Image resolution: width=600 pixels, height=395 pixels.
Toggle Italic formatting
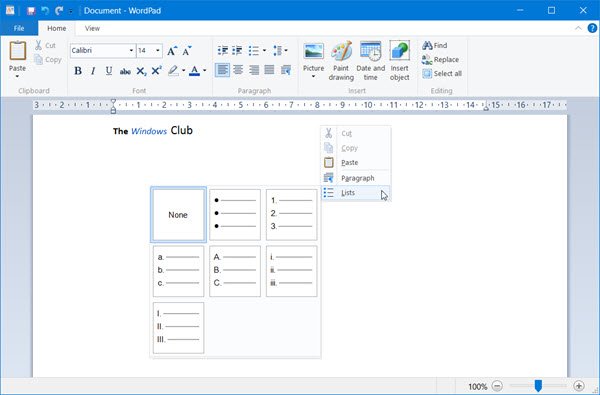tap(93, 71)
